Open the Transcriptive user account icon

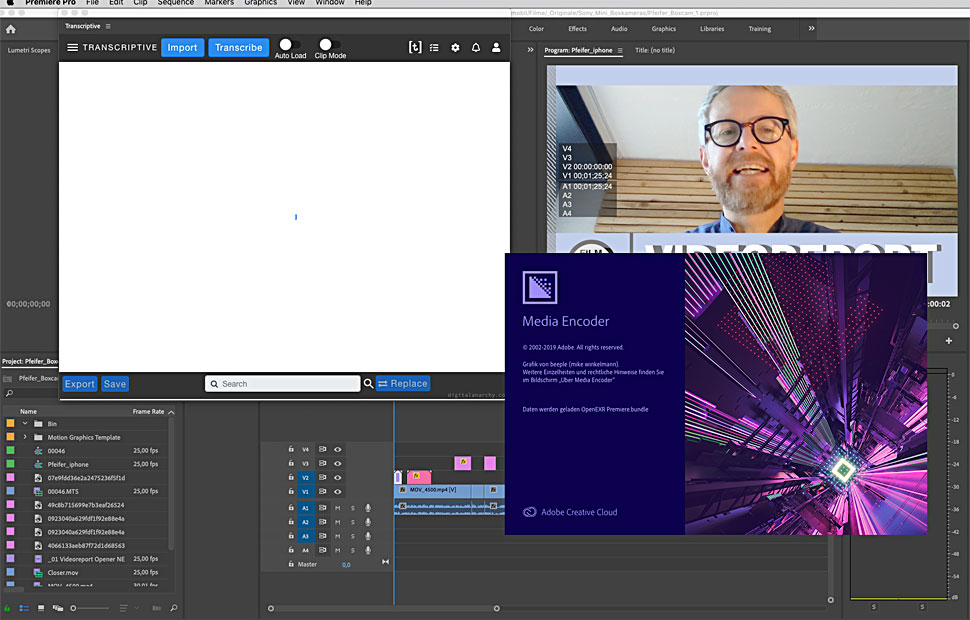tap(496, 48)
